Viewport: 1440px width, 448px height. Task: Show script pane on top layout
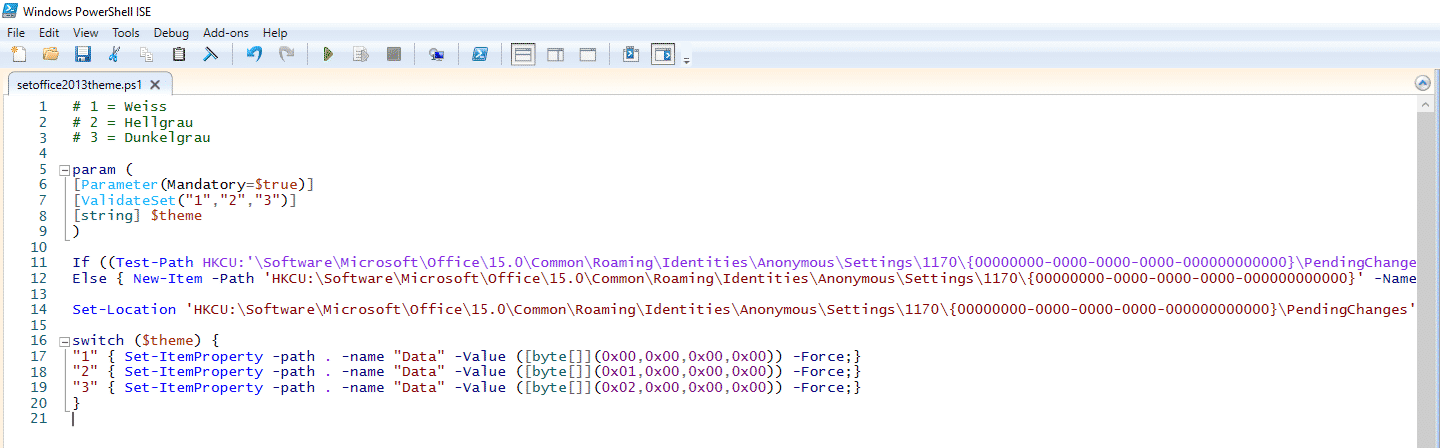click(x=523, y=54)
